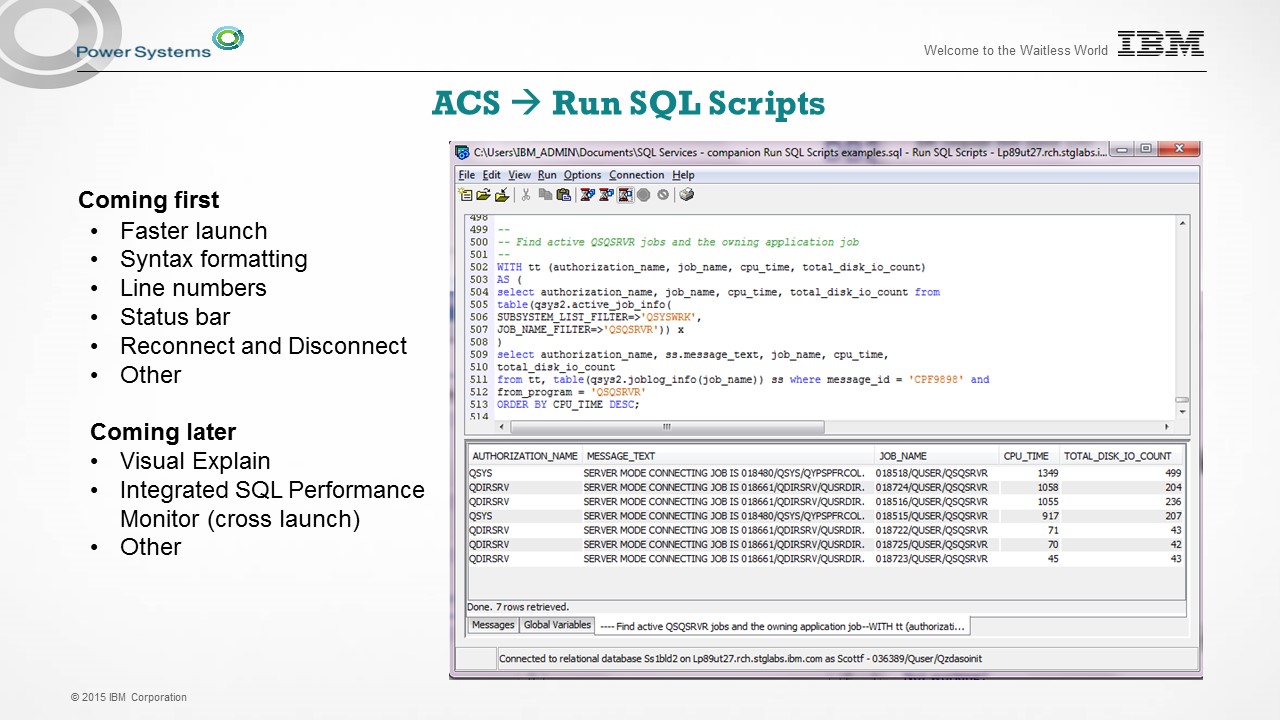This screenshot has width=1280, height=720.
Task: Click the Run All toolbar icon
Action: click(588, 195)
